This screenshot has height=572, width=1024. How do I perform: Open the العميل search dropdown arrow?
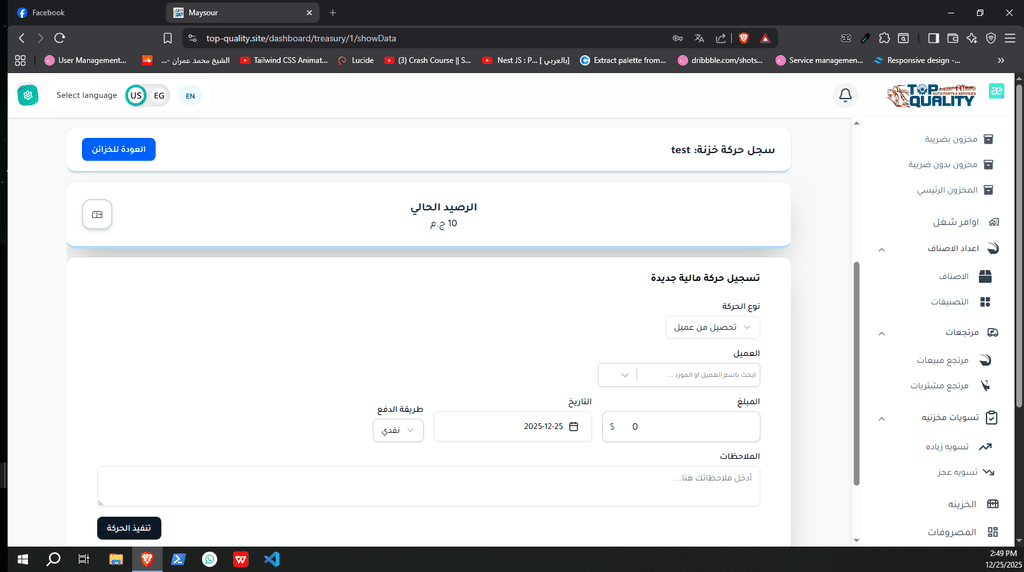click(x=624, y=375)
